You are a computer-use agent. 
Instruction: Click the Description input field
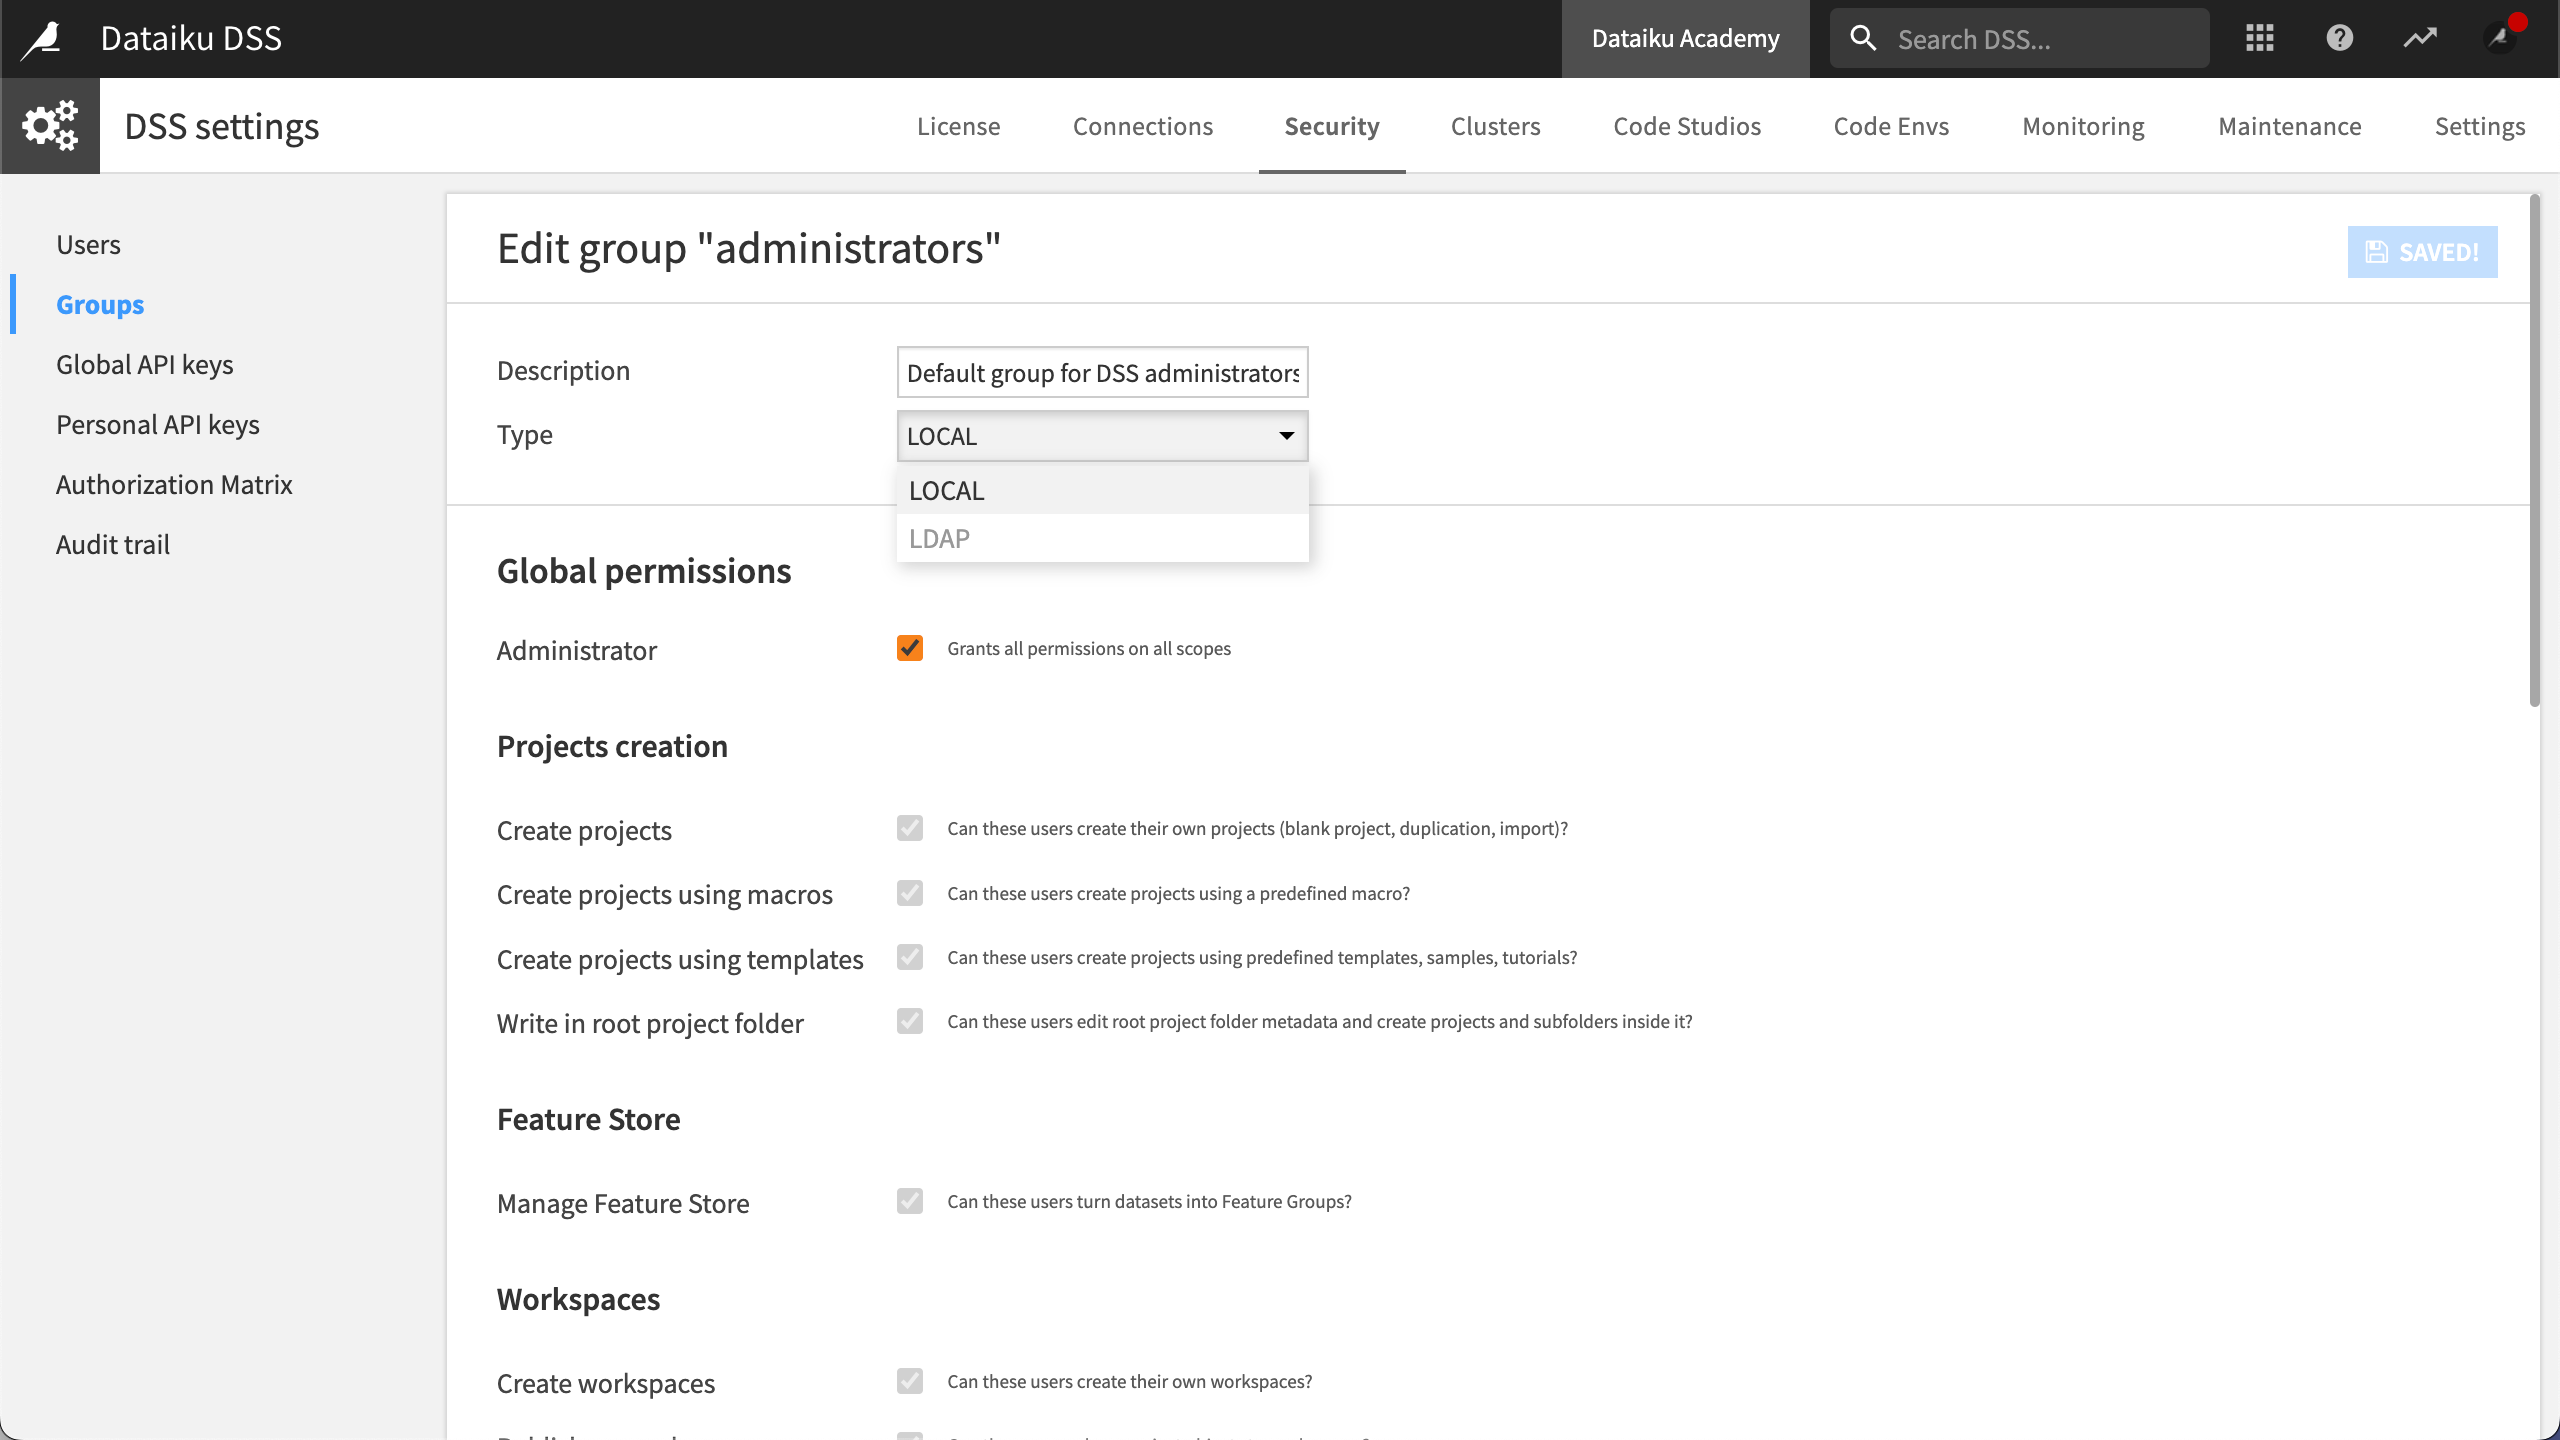(x=1101, y=372)
